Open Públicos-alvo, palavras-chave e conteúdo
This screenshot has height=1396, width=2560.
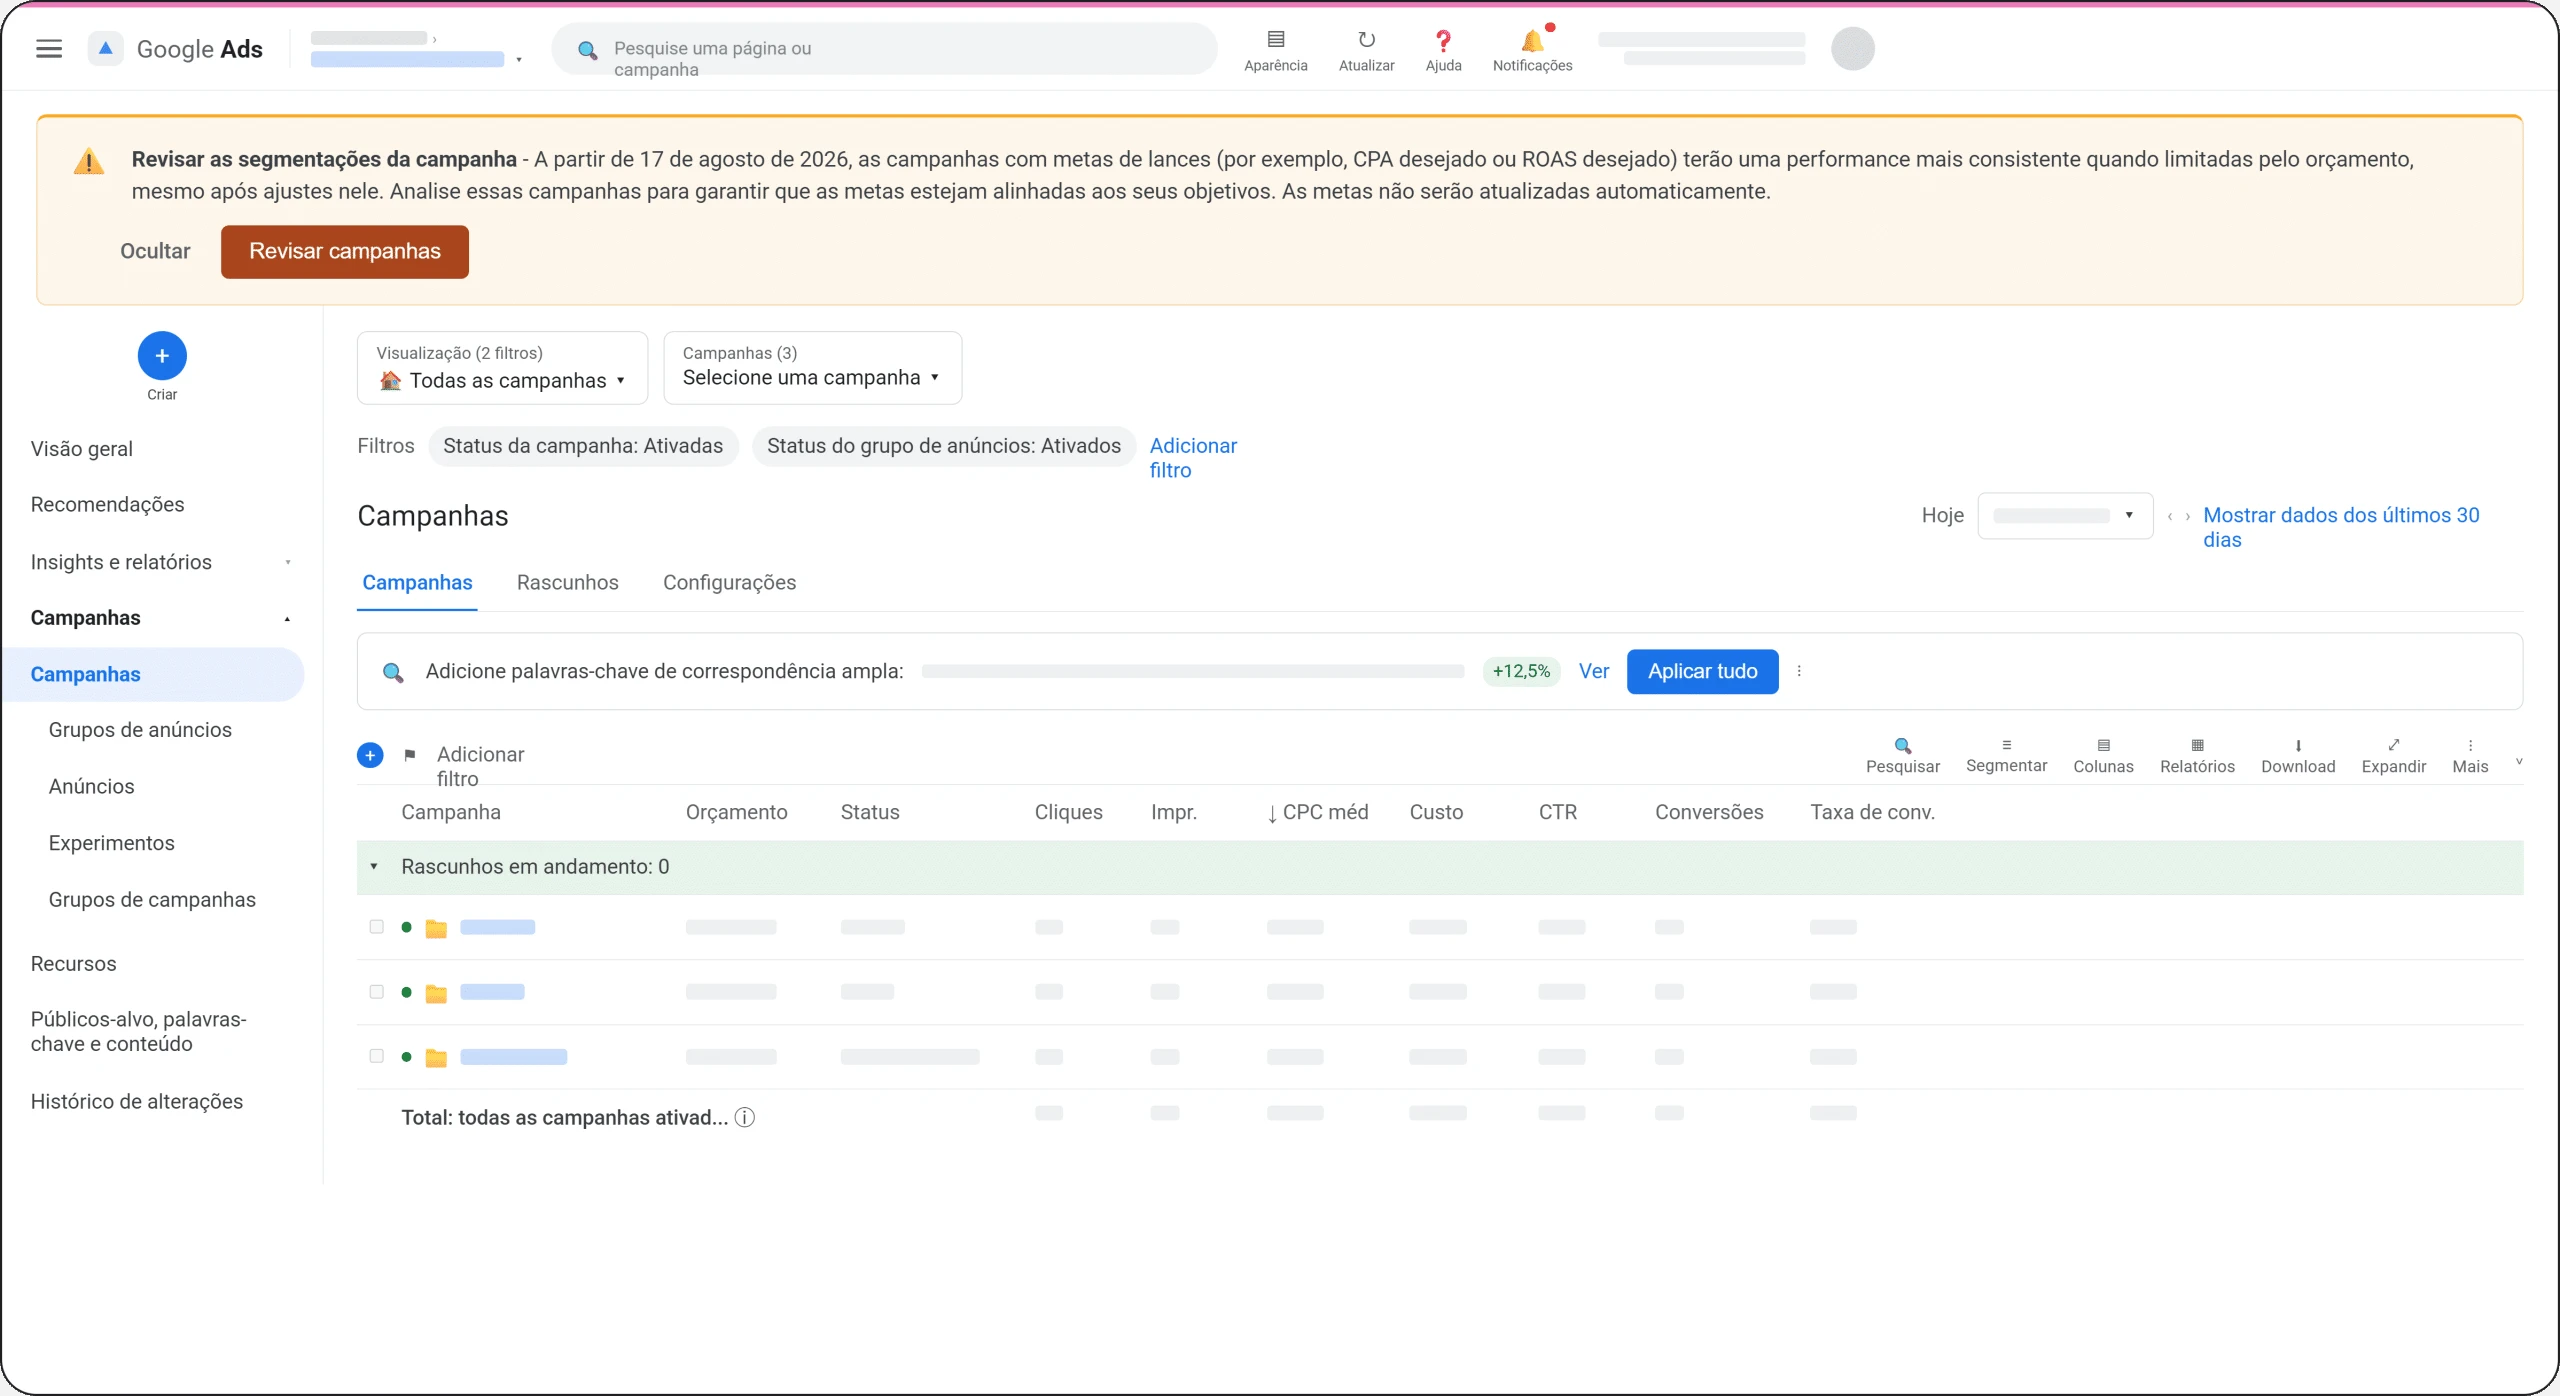(x=138, y=1031)
